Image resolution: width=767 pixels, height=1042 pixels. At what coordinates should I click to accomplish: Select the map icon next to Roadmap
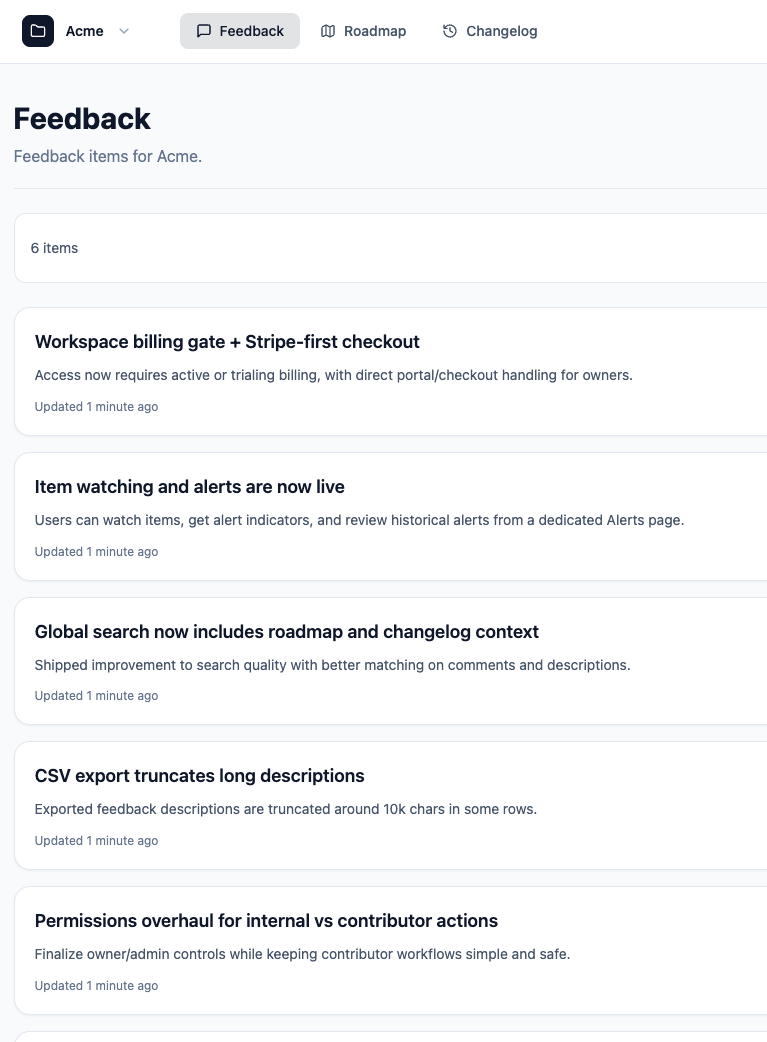click(x=328, y=31)
